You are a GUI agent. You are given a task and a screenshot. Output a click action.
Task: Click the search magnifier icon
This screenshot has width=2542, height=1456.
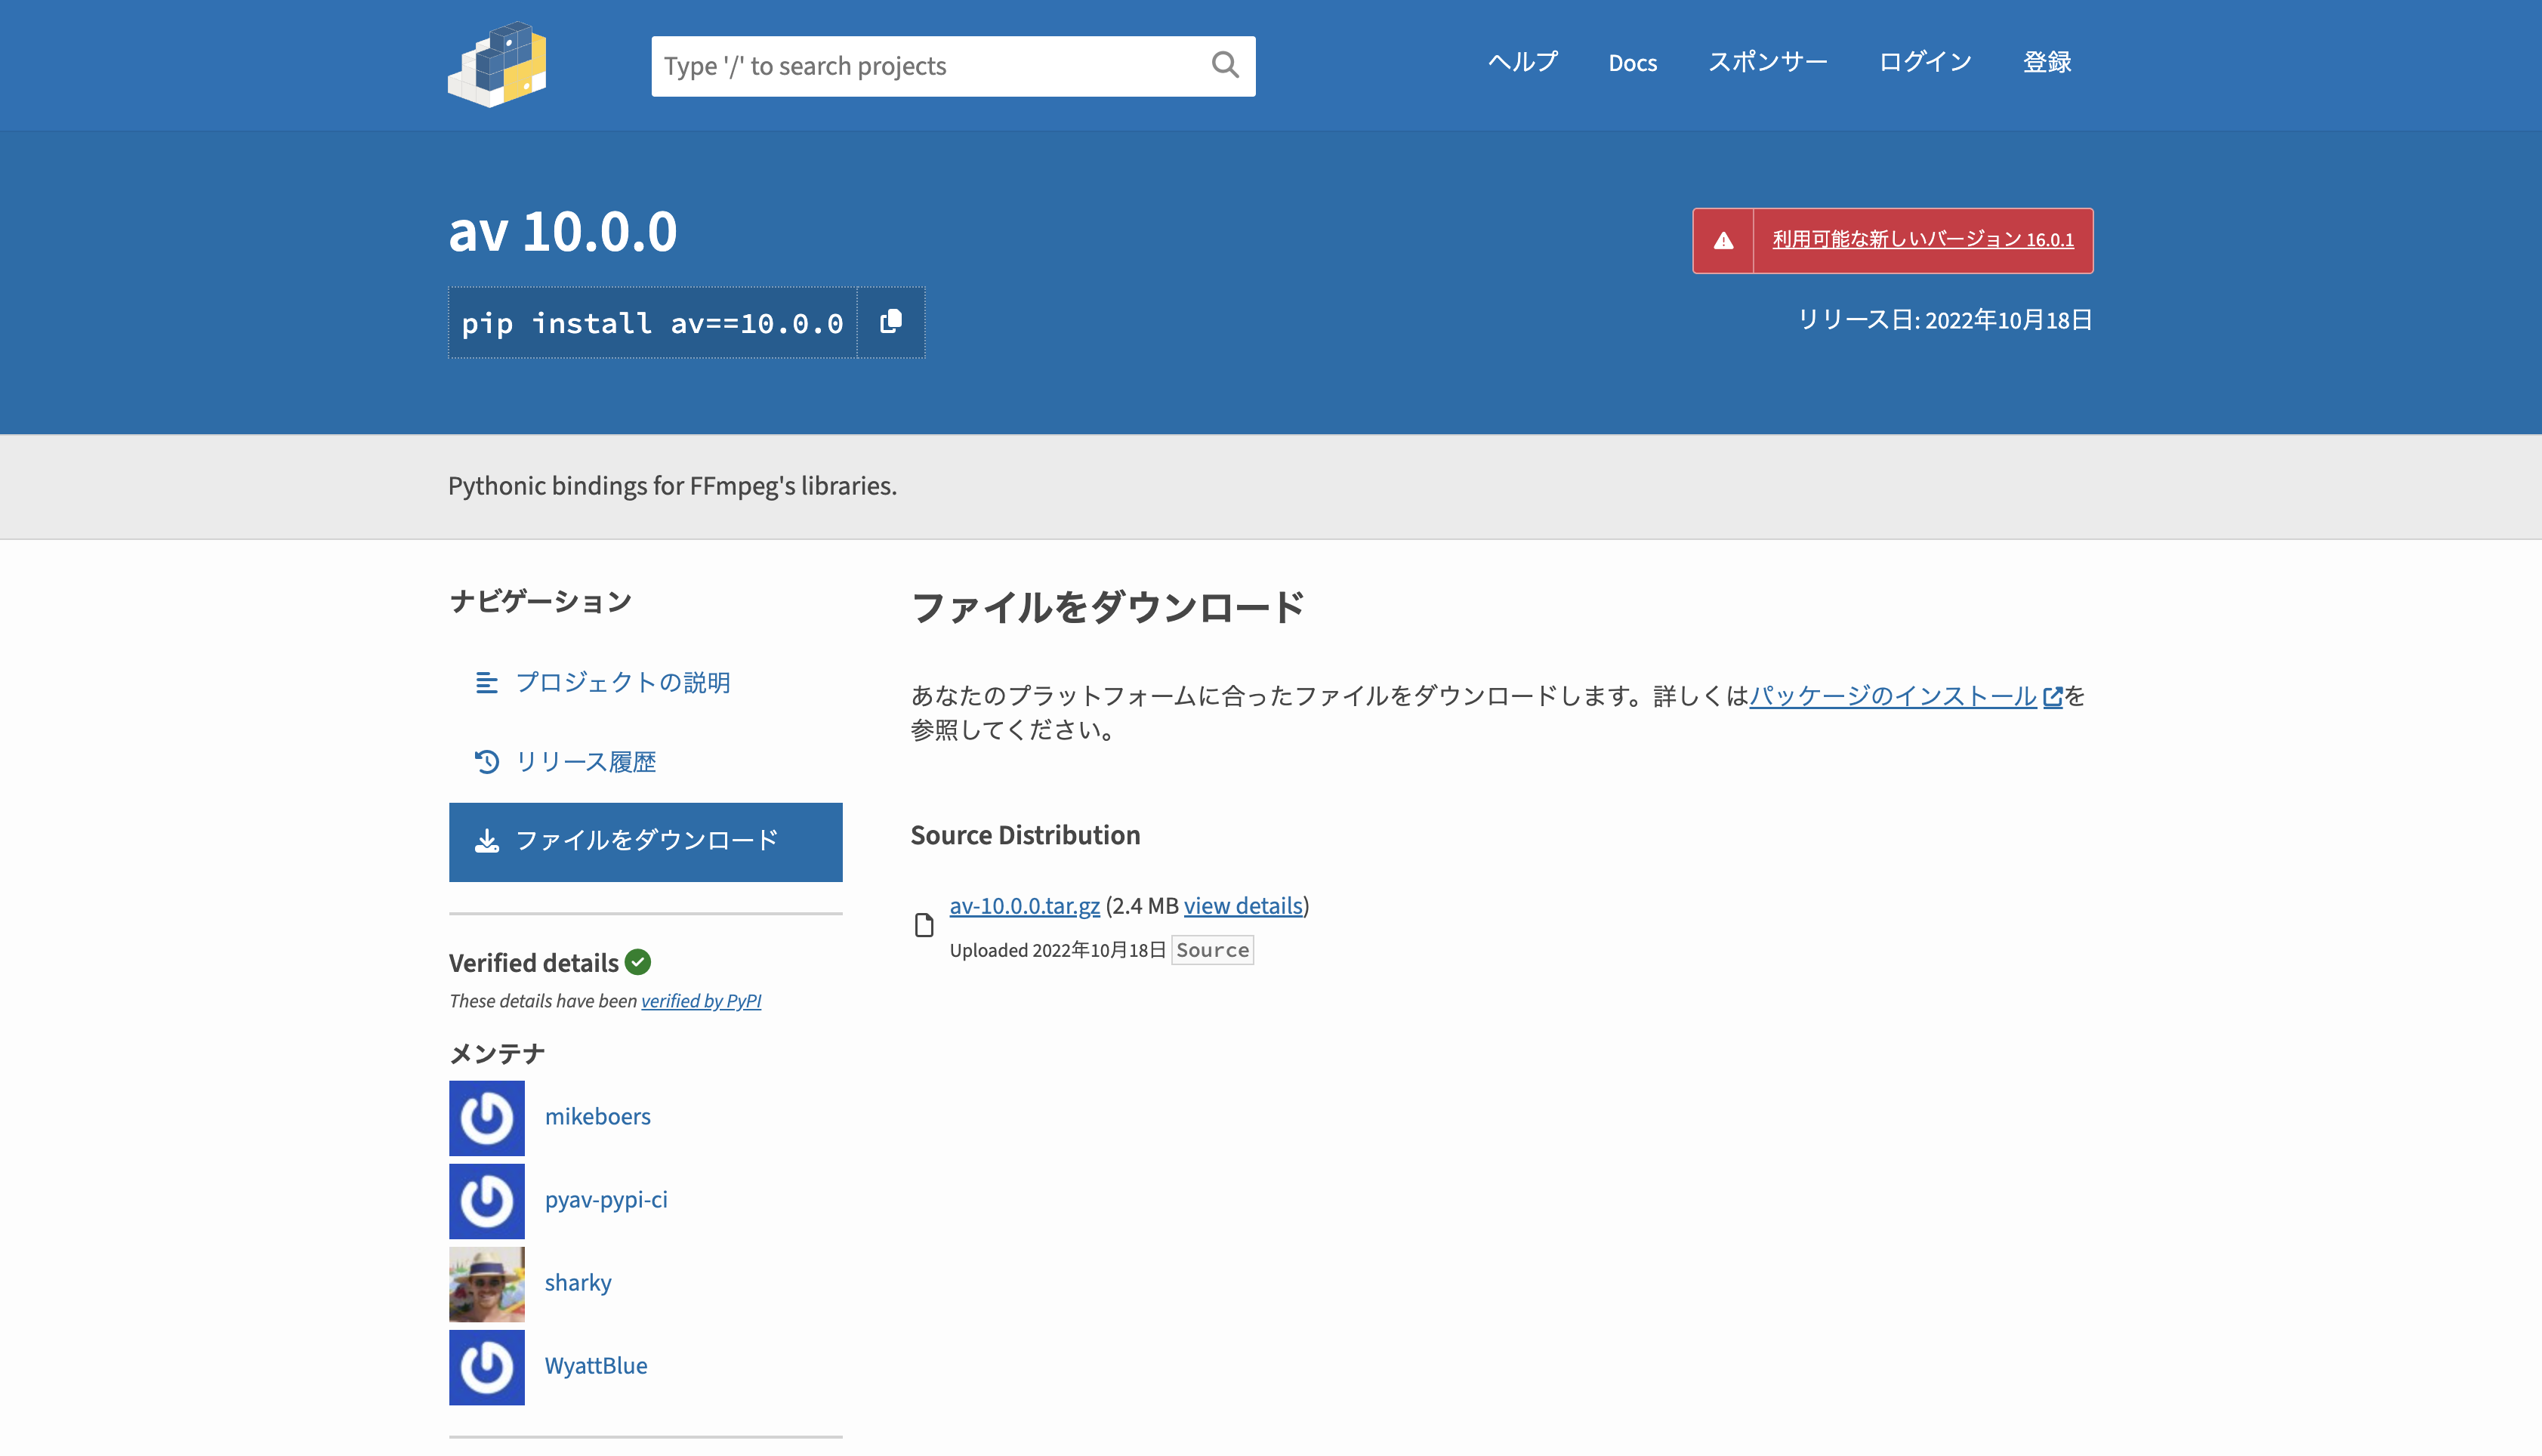click(x=1224, y=66)
